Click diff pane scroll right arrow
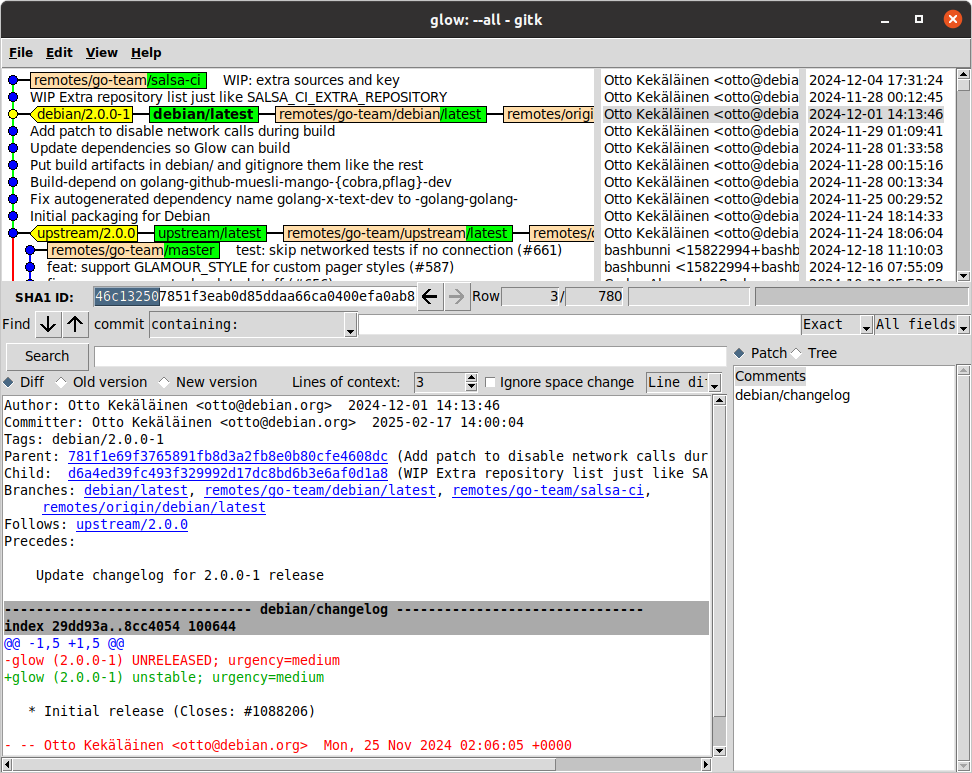Screen dimensions: 972x773 706,765
